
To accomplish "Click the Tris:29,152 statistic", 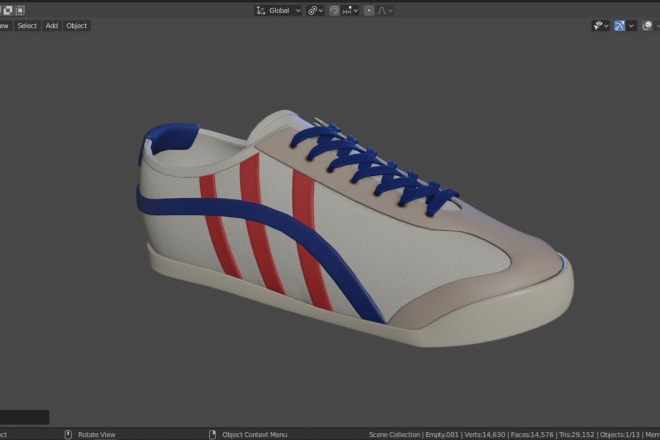I will [x=577, y=435].
